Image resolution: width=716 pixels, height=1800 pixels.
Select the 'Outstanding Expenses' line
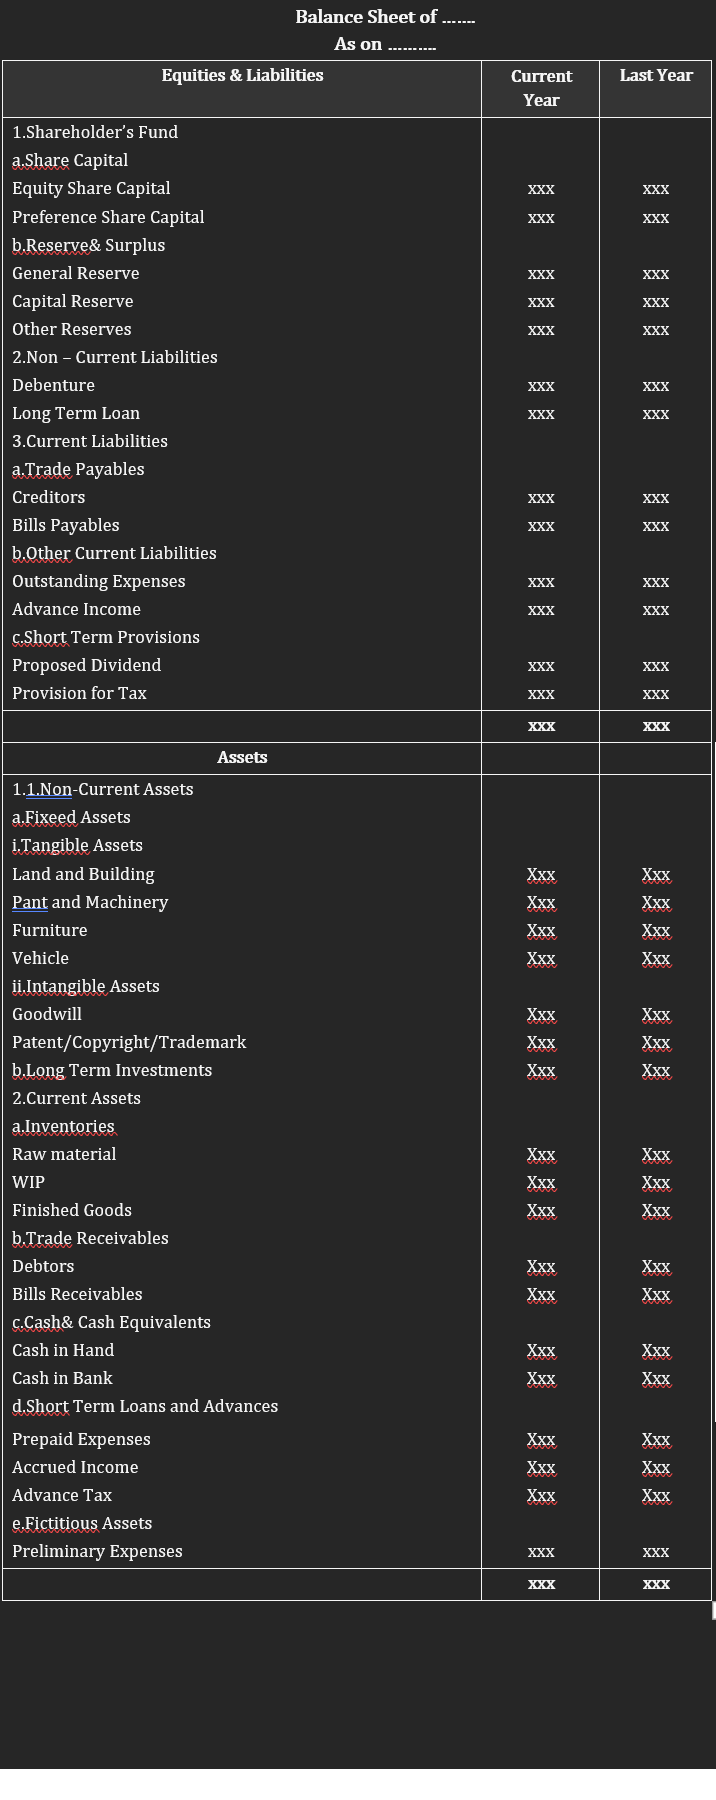click(98, 581)
